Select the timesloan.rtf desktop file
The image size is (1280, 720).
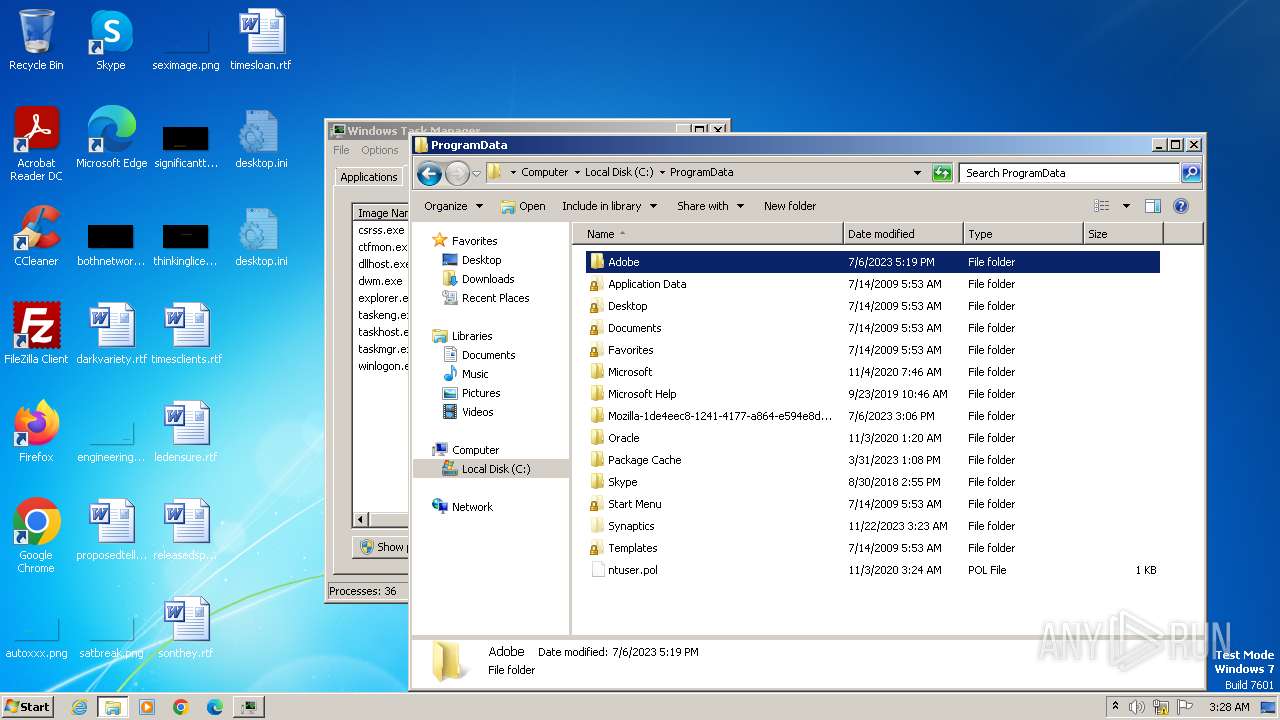tap(261, 40)
